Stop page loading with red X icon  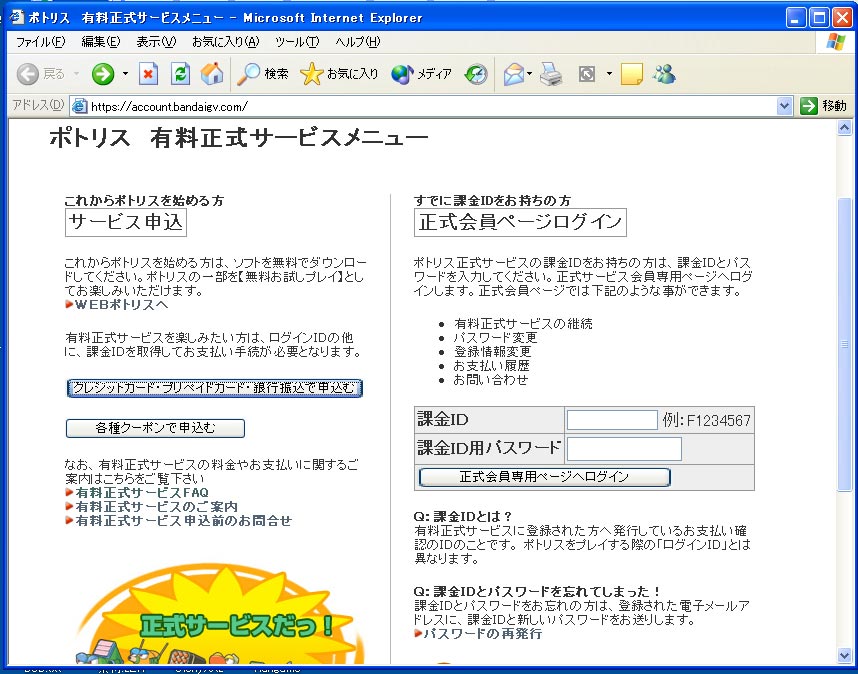tap(148, 74)
